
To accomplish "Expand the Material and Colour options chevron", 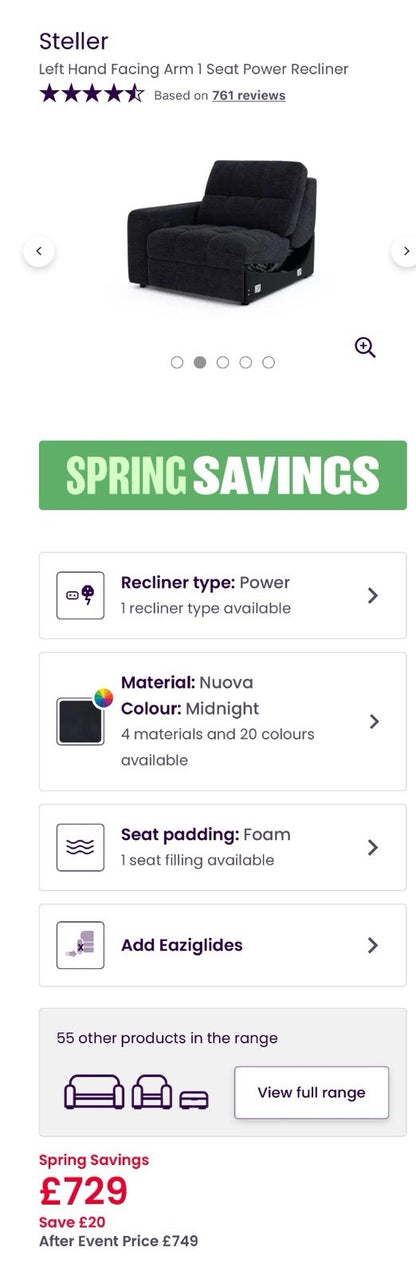I will click(x=373, y=721).
